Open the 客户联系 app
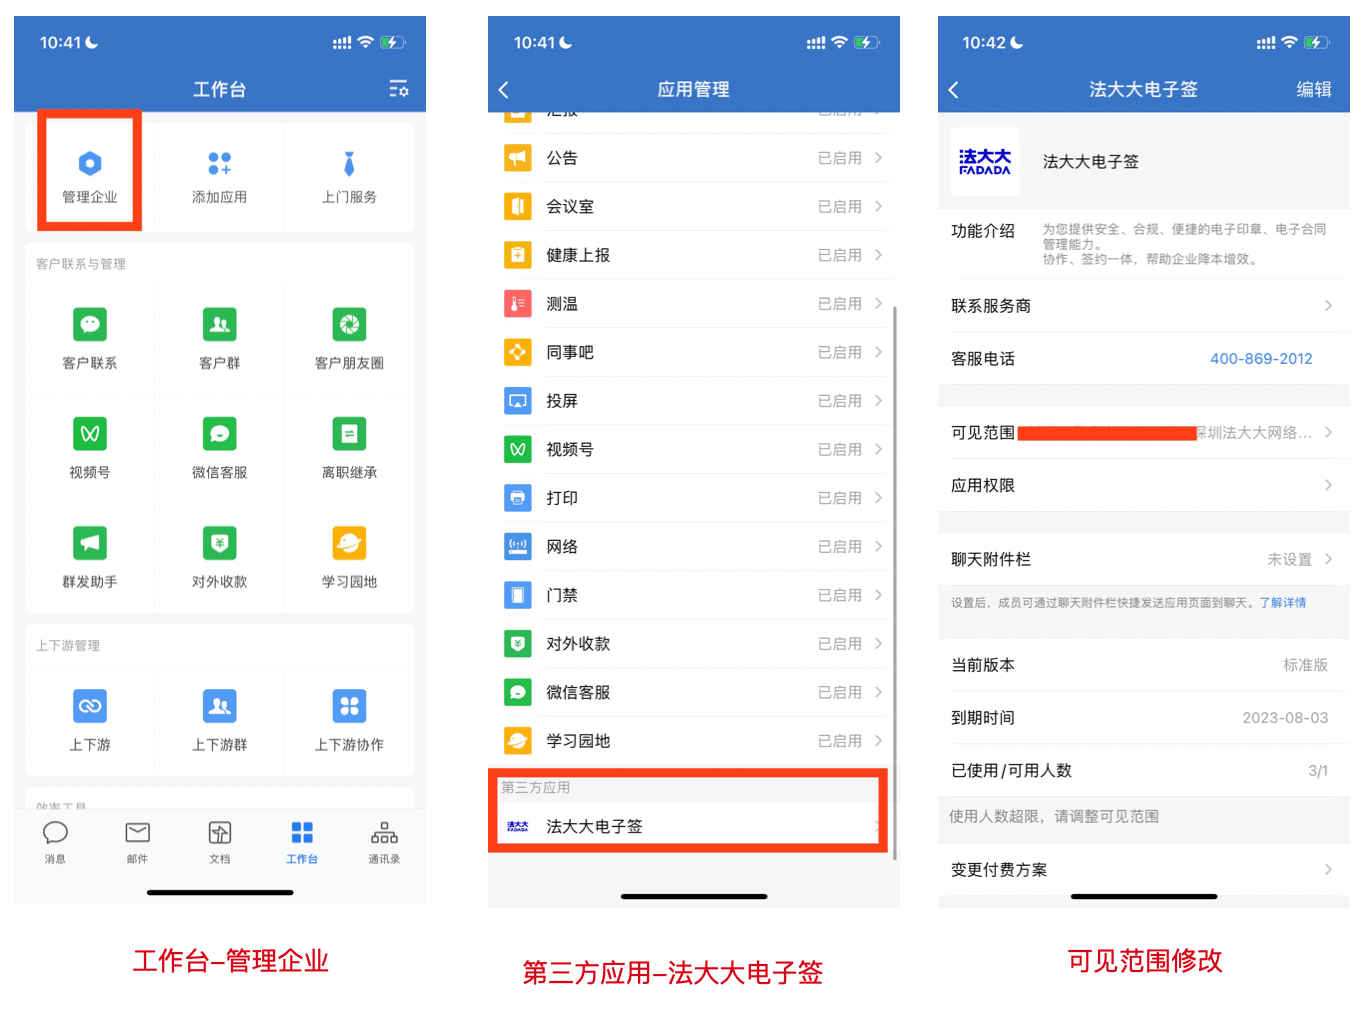 pos(90,340)
